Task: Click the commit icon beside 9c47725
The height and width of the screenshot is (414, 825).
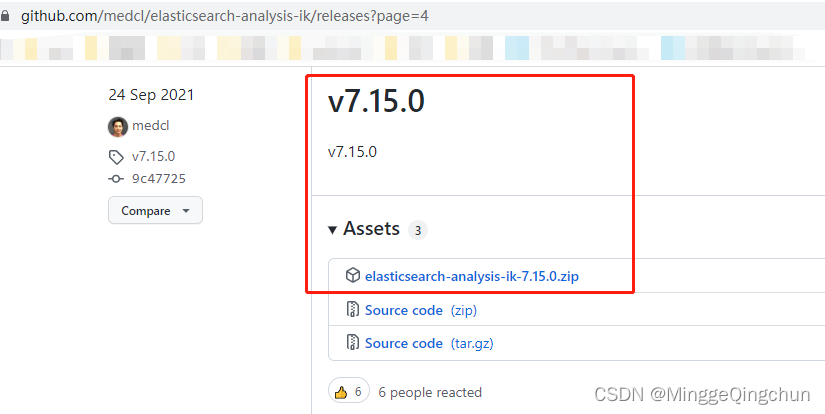Action: click(x=116, y=179)
